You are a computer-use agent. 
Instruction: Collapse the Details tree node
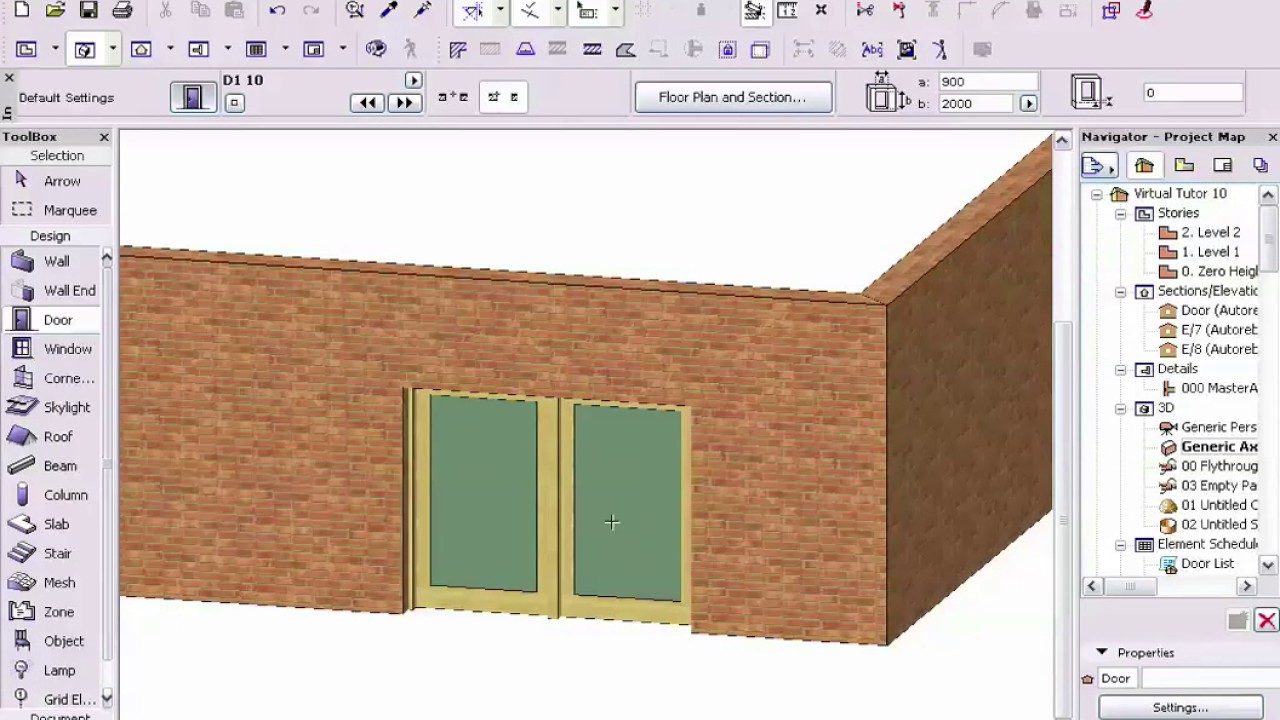coord(1120,370)
